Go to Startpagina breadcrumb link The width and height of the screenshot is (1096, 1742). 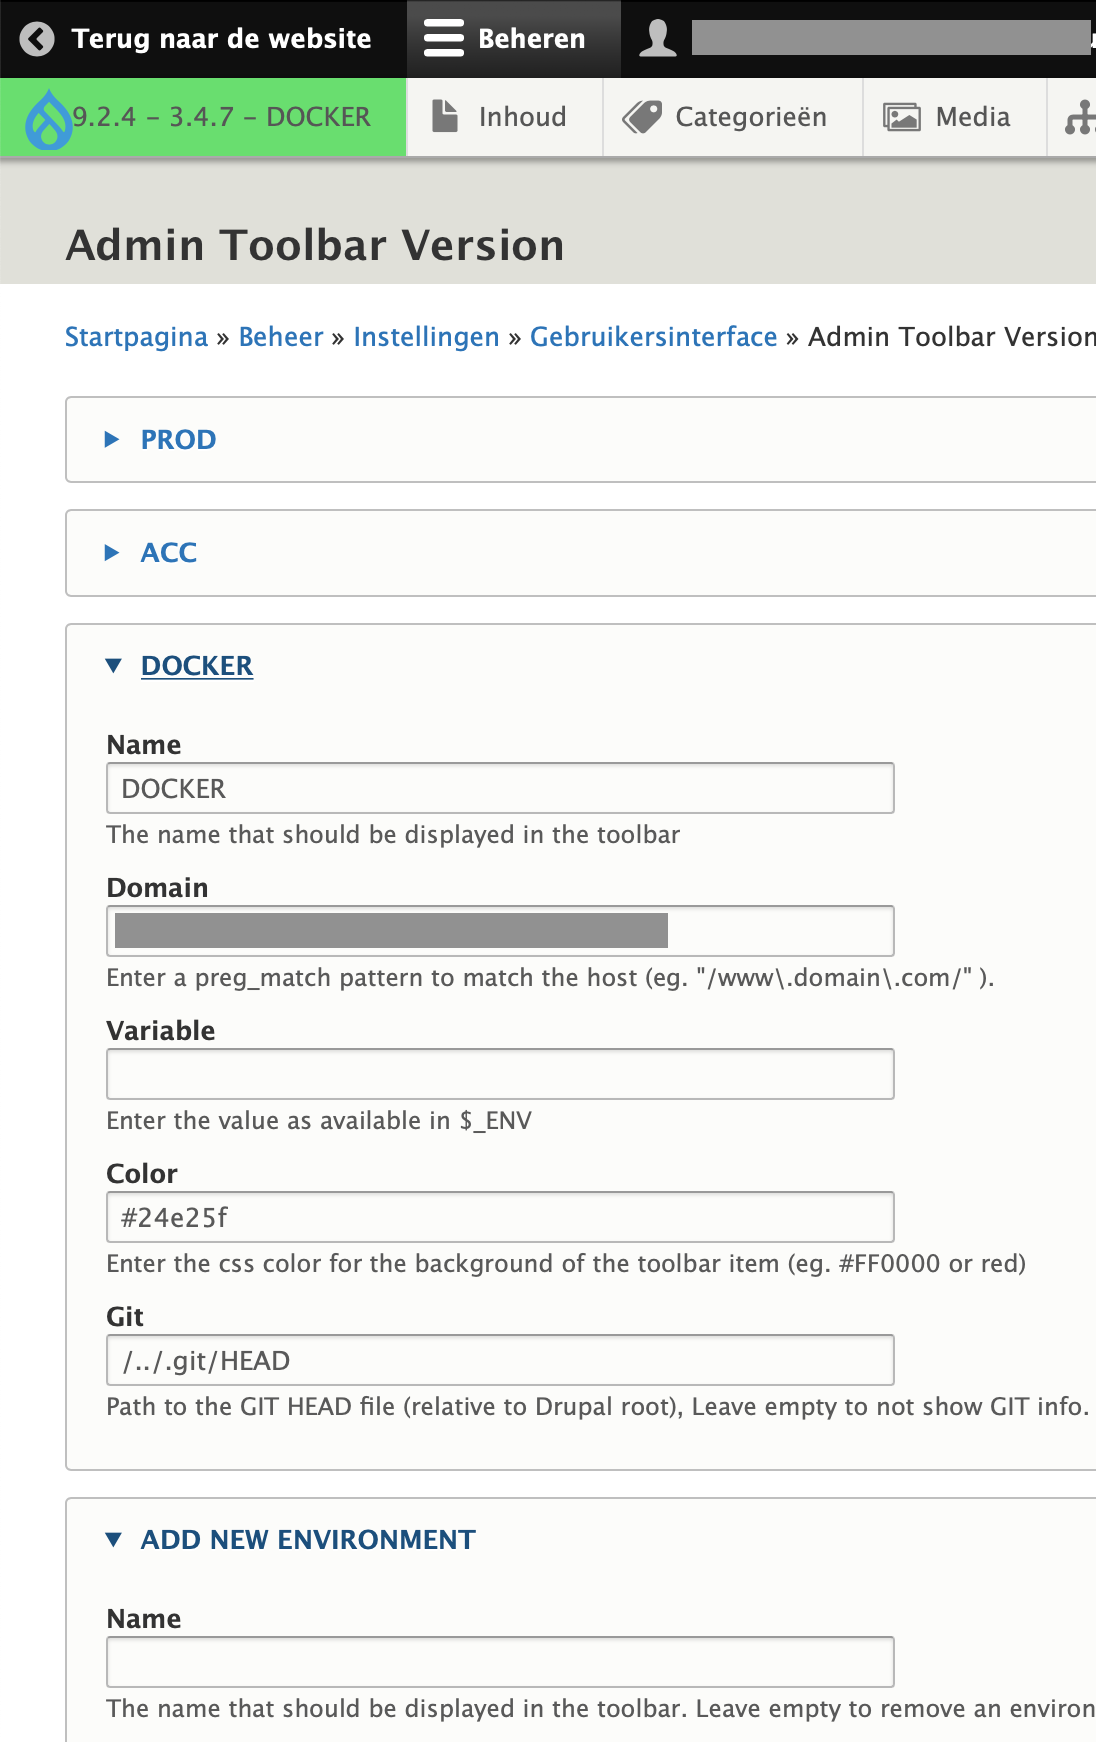click(x=136, y=337)
